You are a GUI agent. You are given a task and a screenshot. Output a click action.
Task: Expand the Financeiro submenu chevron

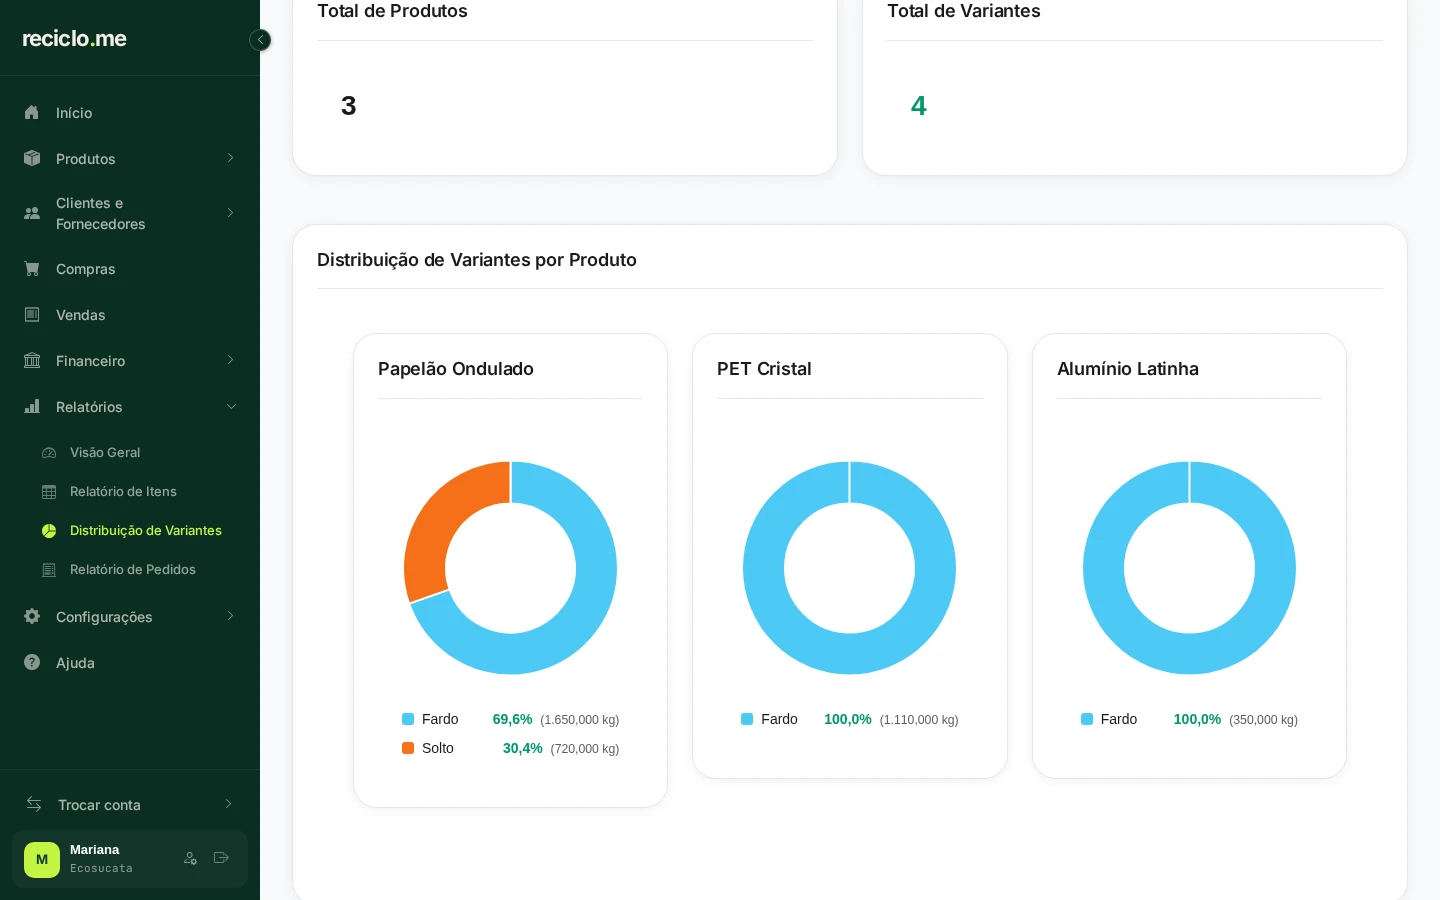pyautogui.click(x=230, y=360)
